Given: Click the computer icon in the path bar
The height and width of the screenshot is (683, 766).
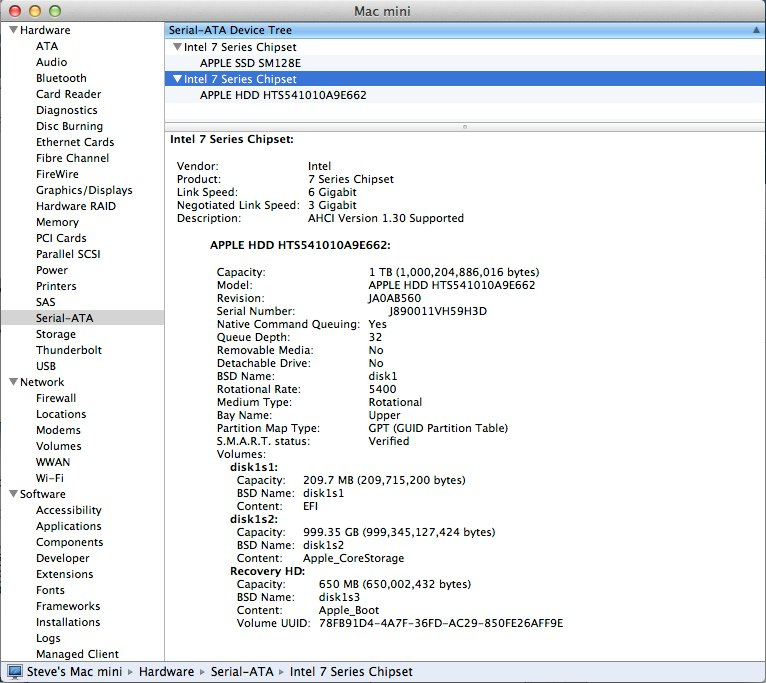Looking at the screenshot, I should [15, 672].
